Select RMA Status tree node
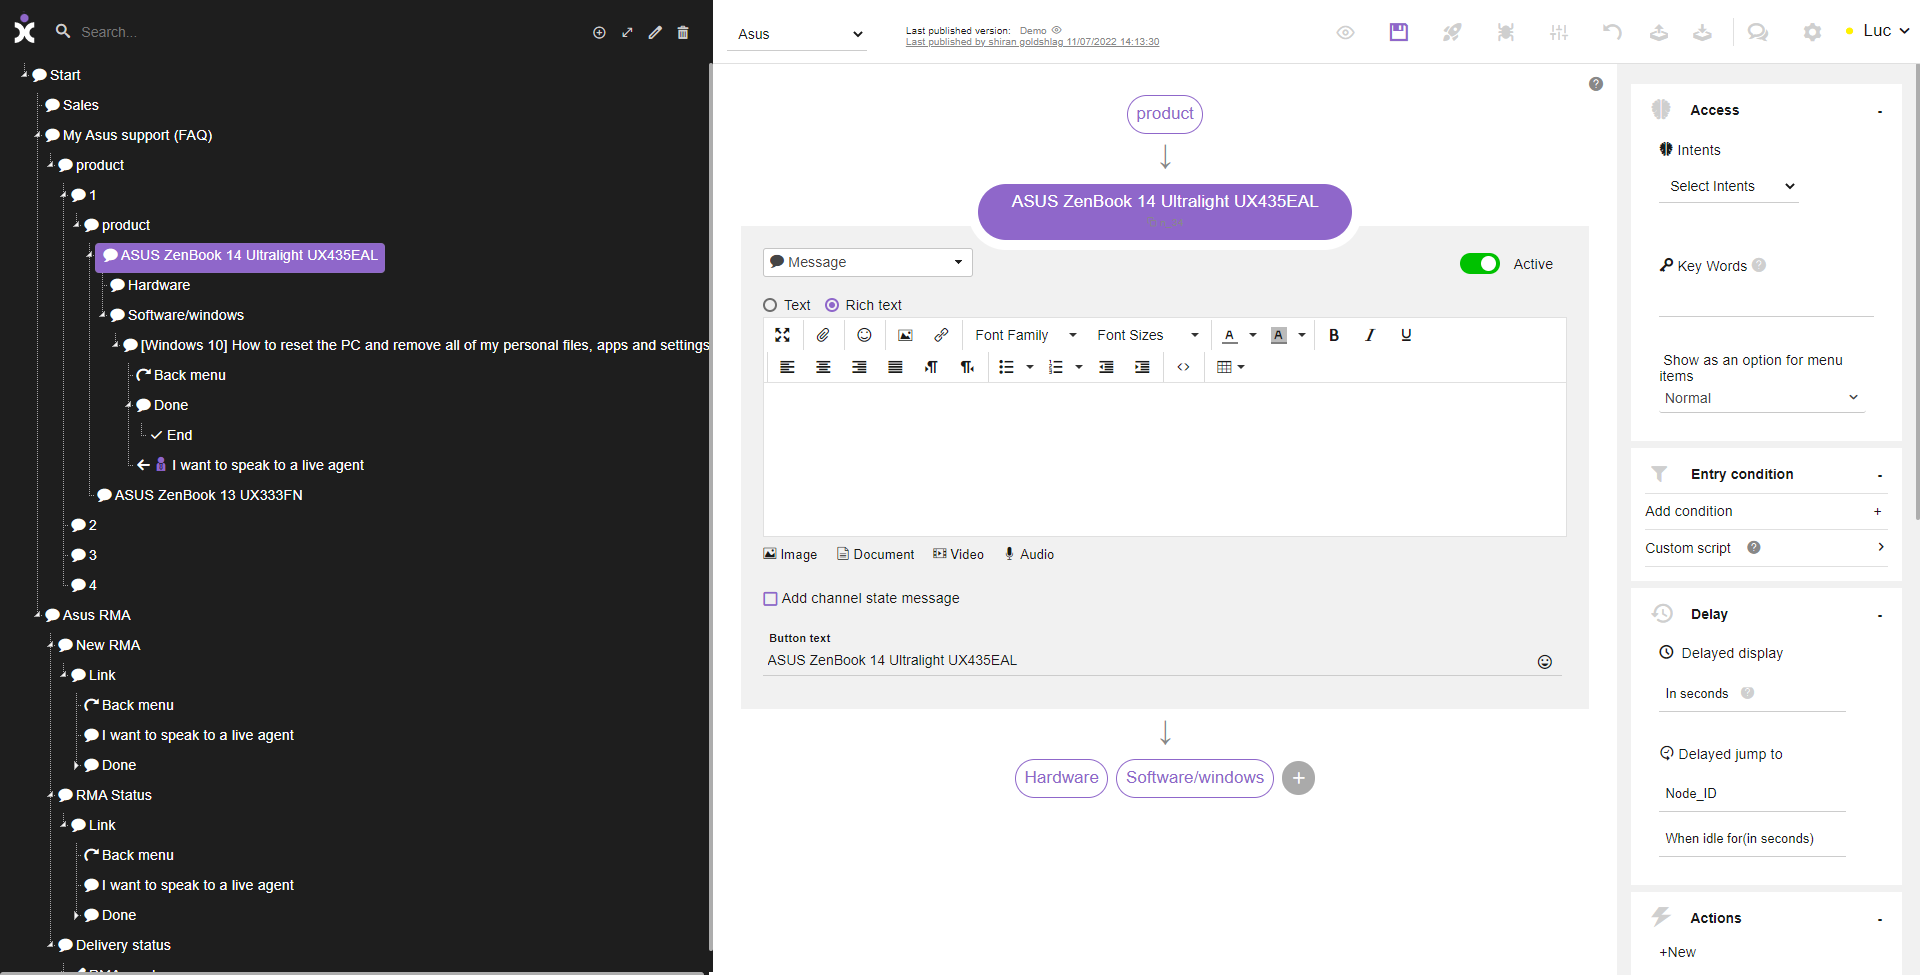The height and width of the screenshot is (975, 1920). click(x=113, y=795)
